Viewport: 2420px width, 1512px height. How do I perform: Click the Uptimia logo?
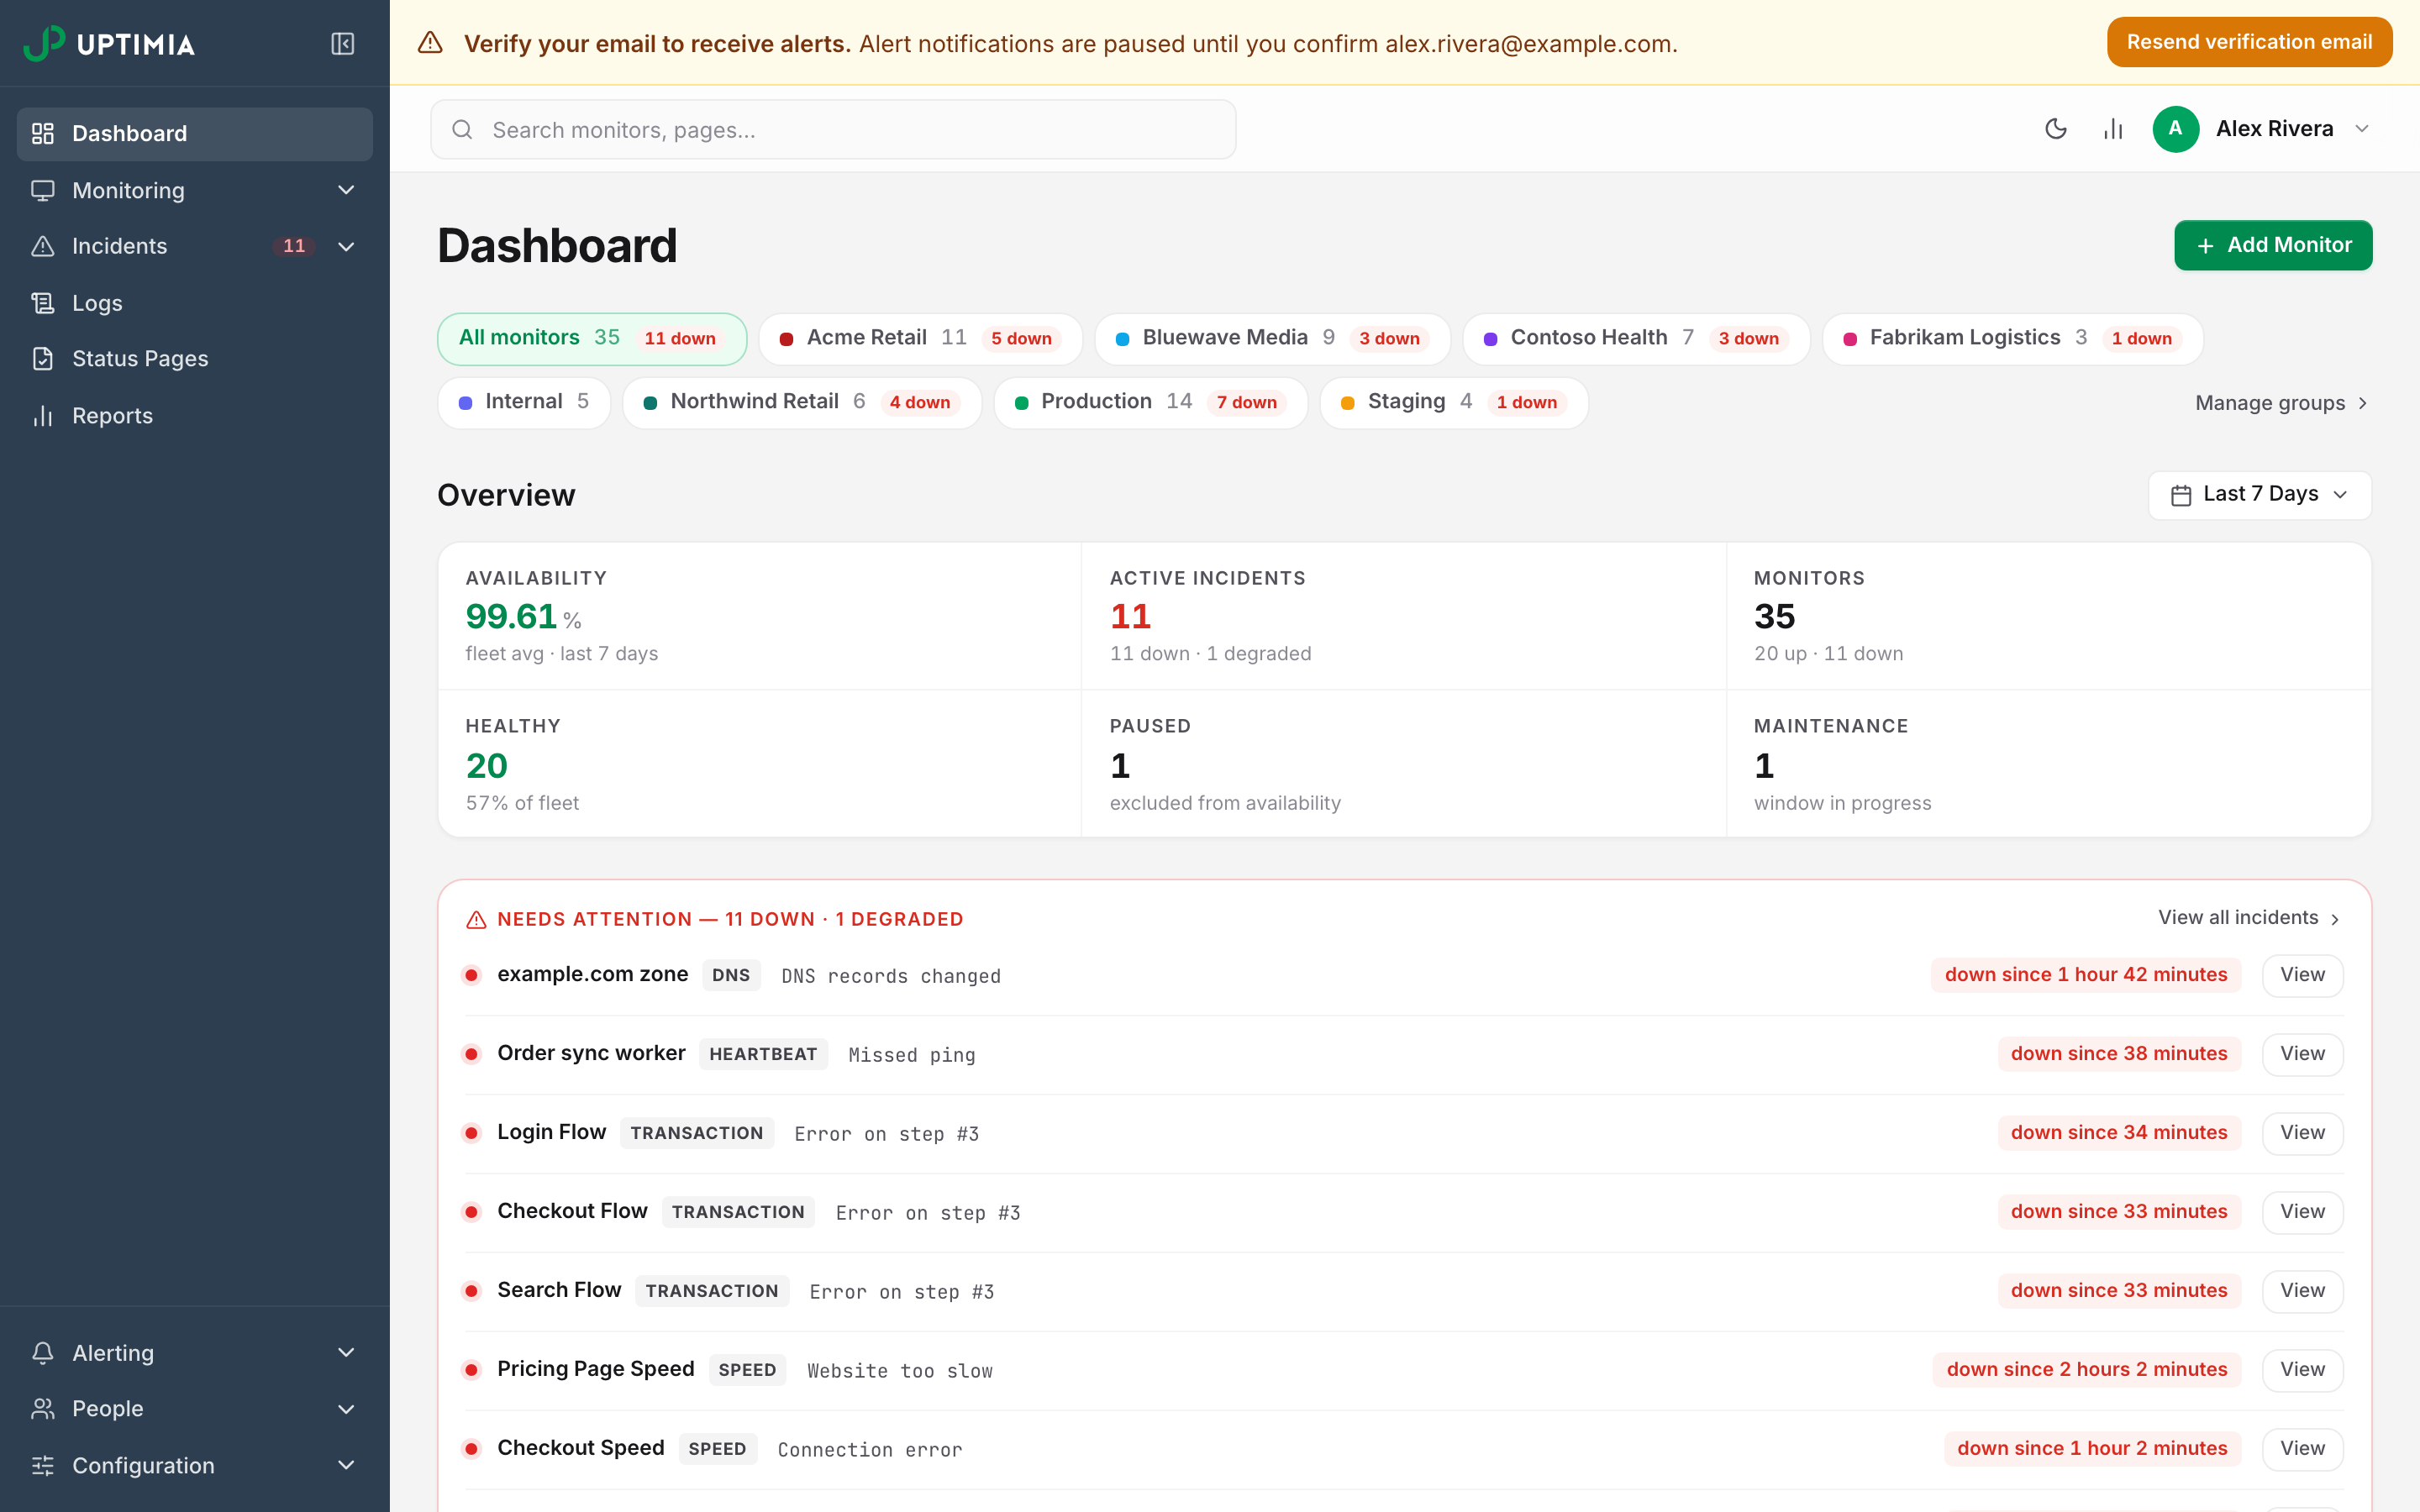click(109, 44)
